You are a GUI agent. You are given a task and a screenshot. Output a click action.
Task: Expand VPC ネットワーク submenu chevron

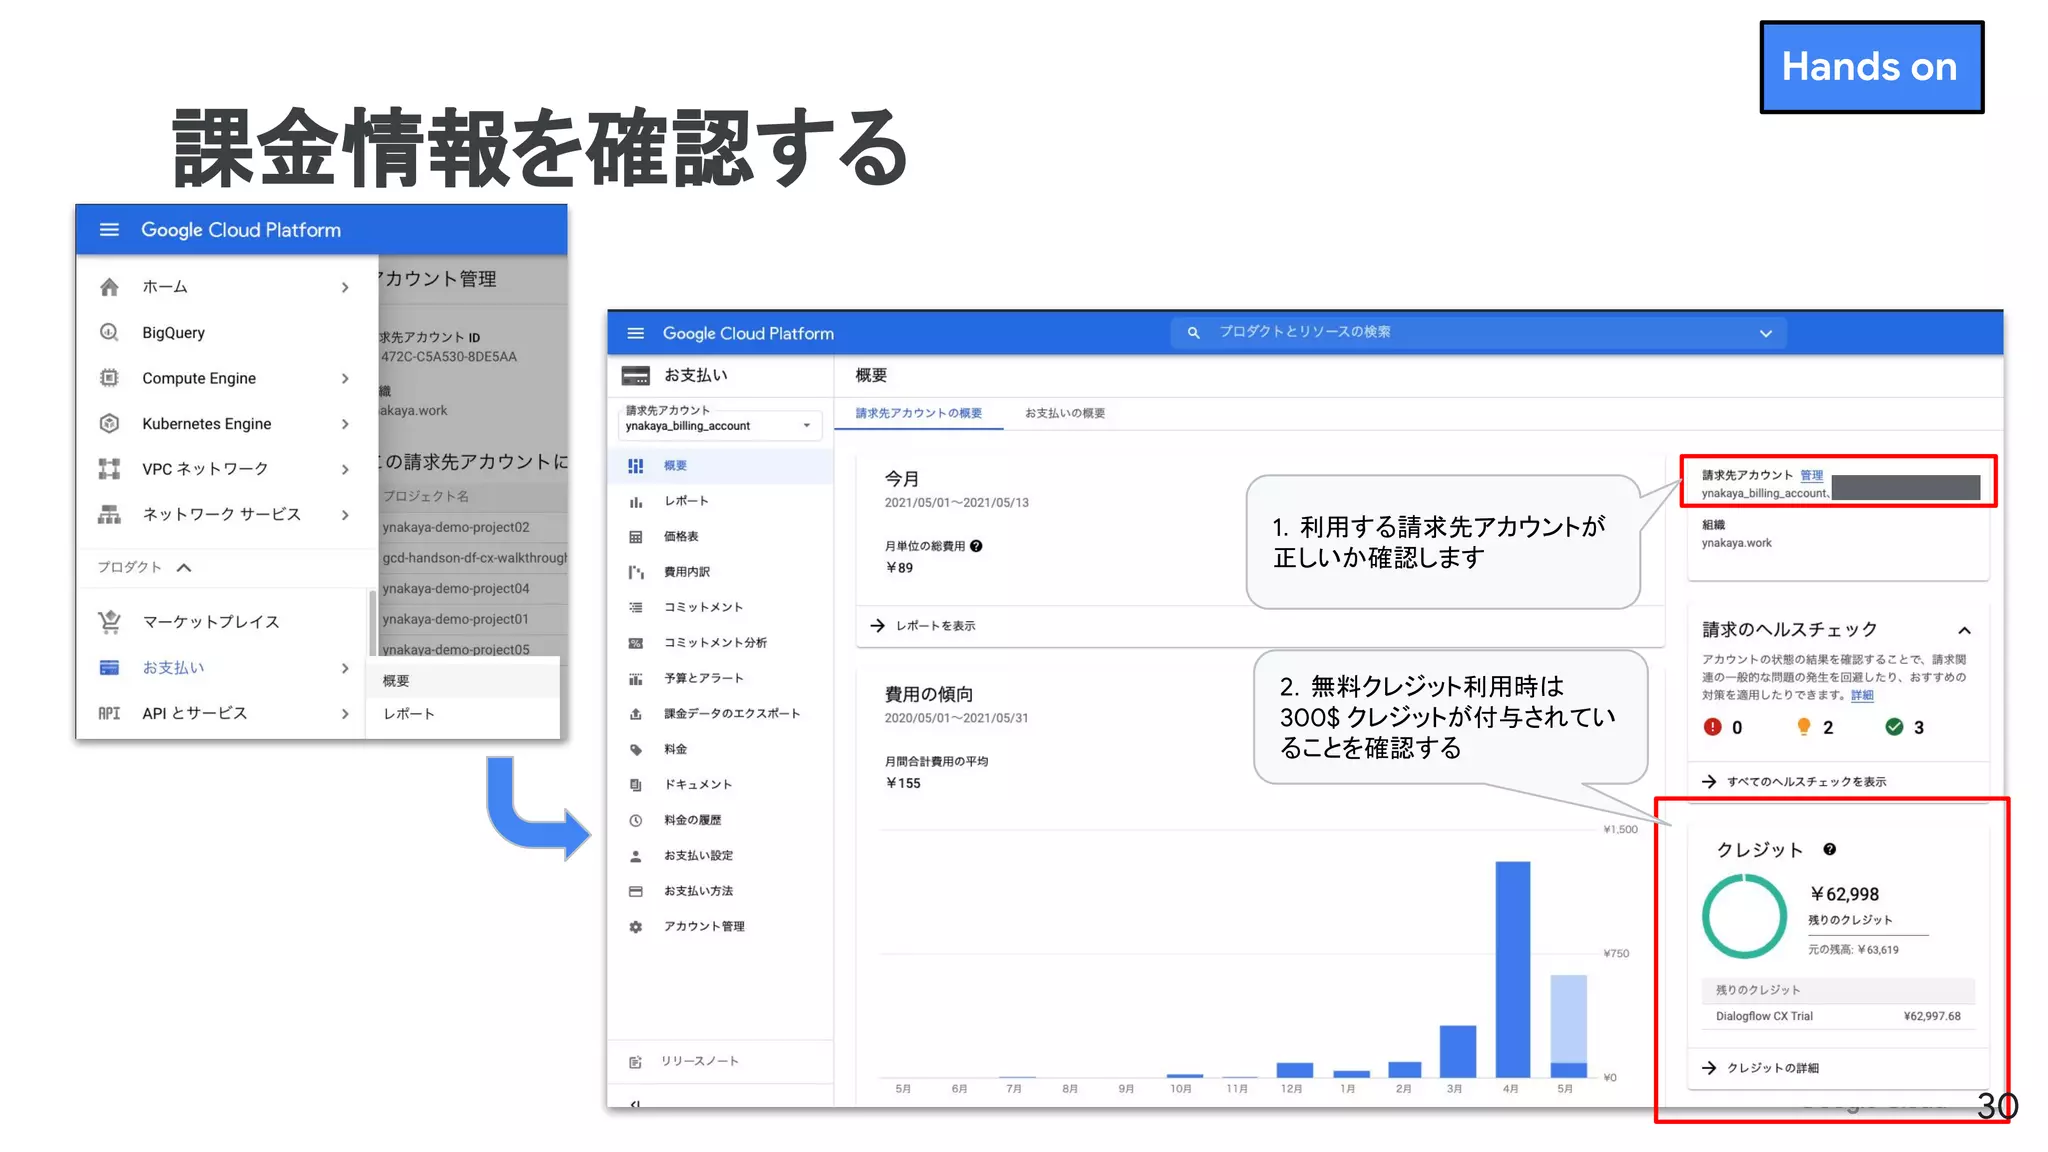(x=345, y=469)
